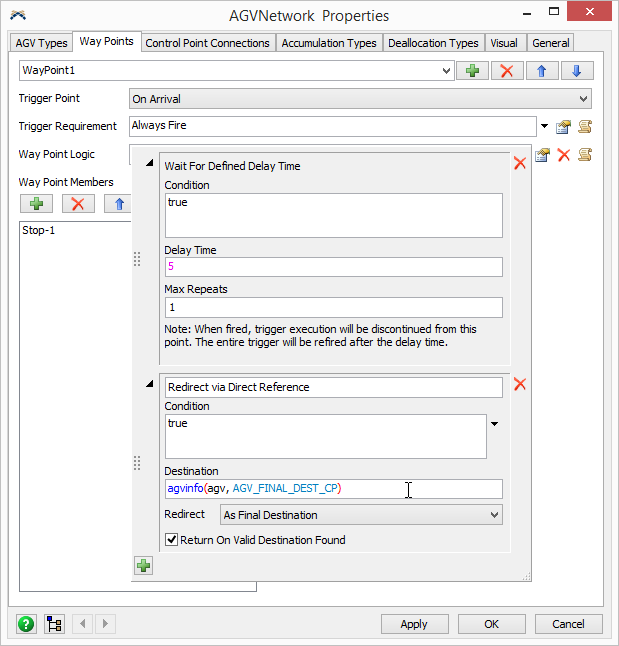Move way point down with blue arrow
Screen dimensions: 619x646
576,71
